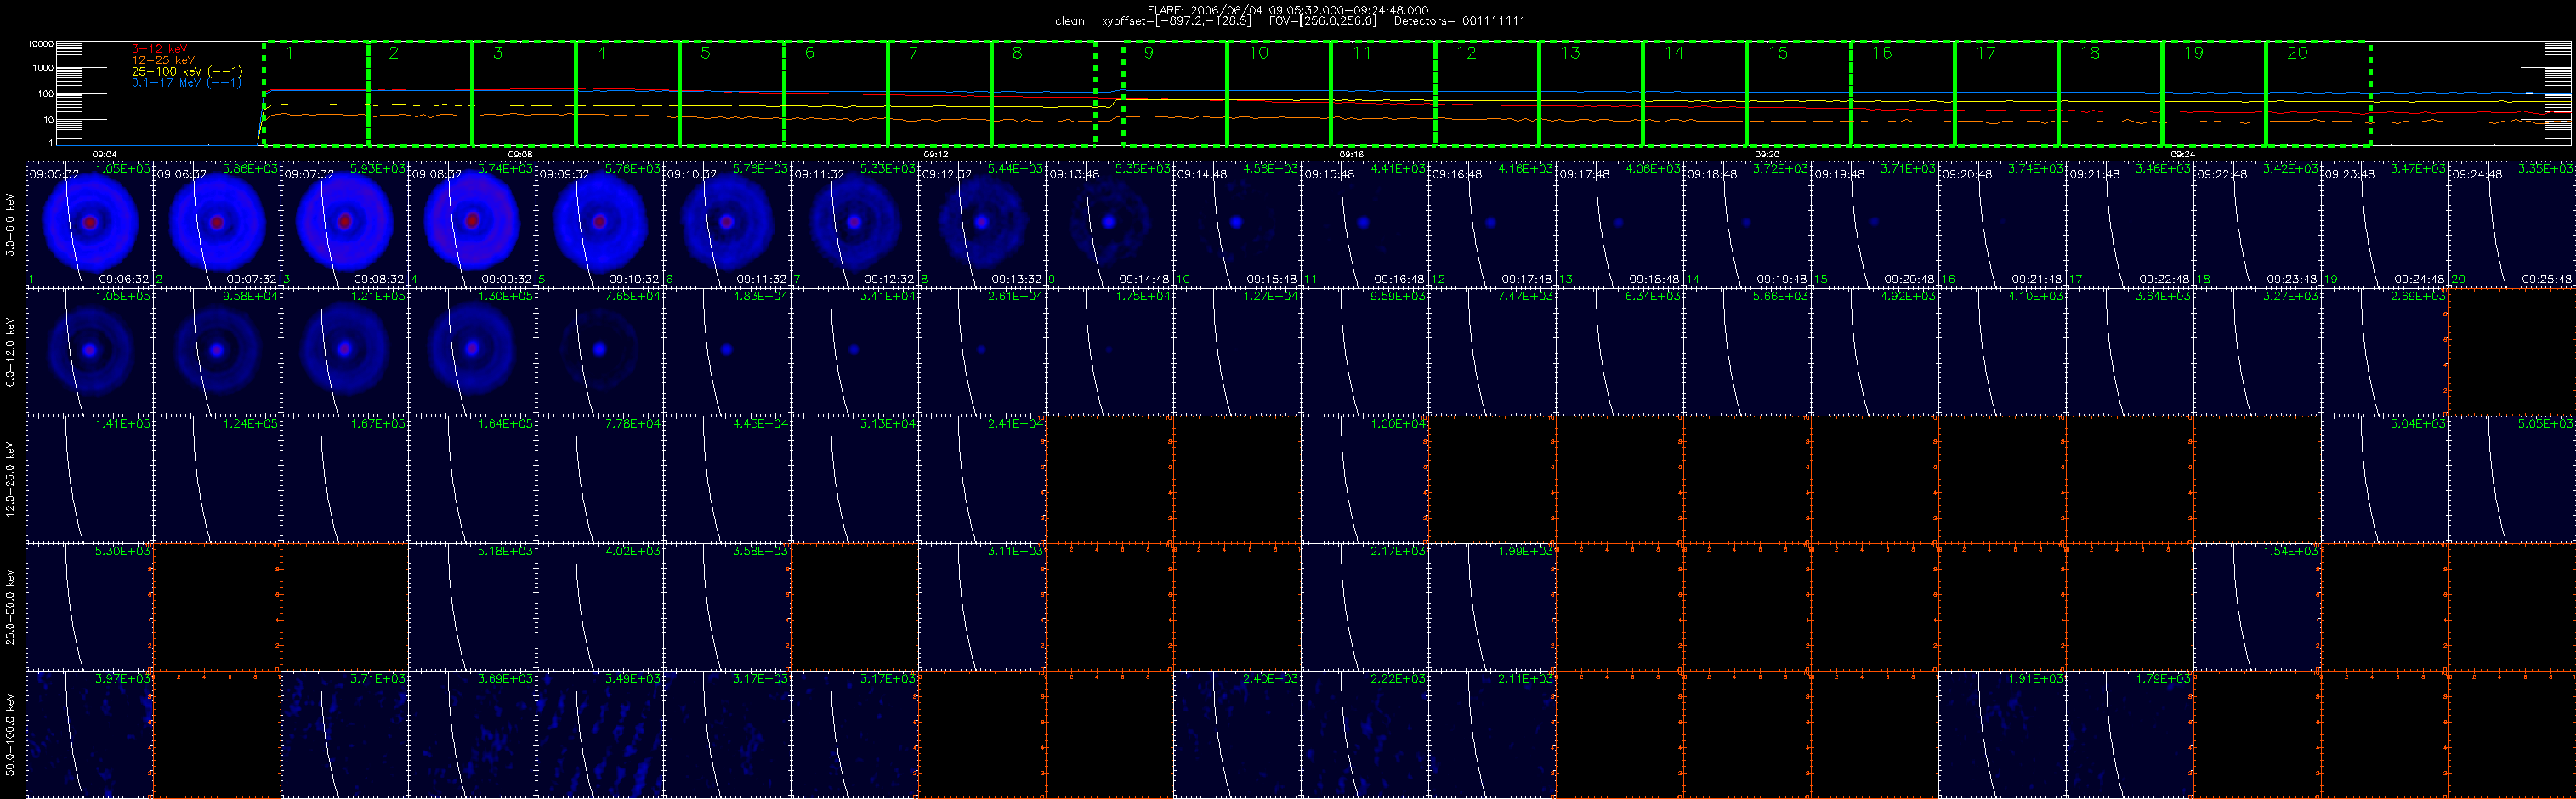
Task: Open 25-50 keV image with peak 1.54E+03
Action: coord(2257,606)
